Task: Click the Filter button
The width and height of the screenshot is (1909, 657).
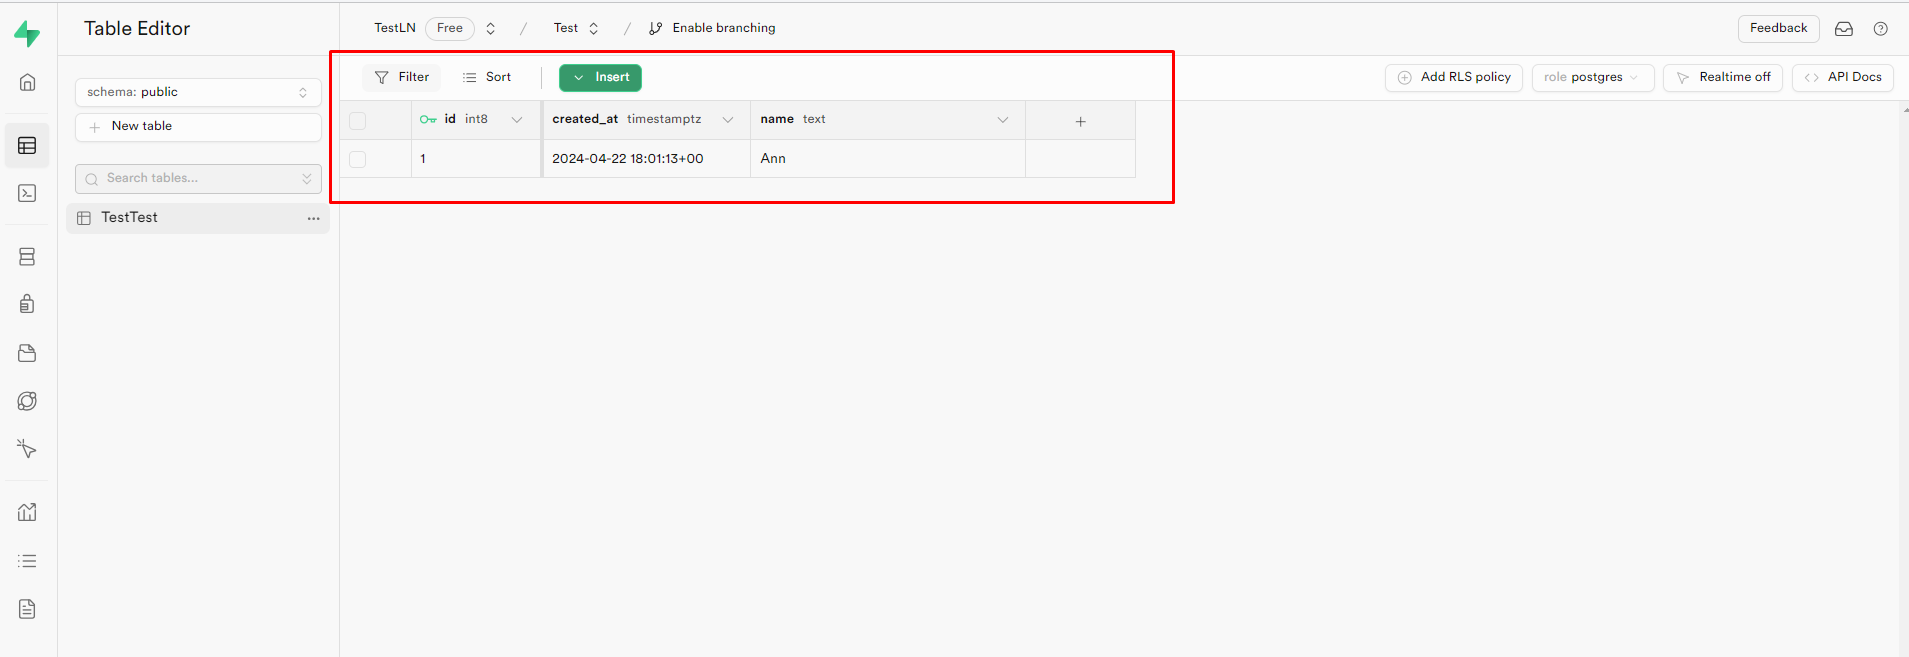Action: coord(402,77)
